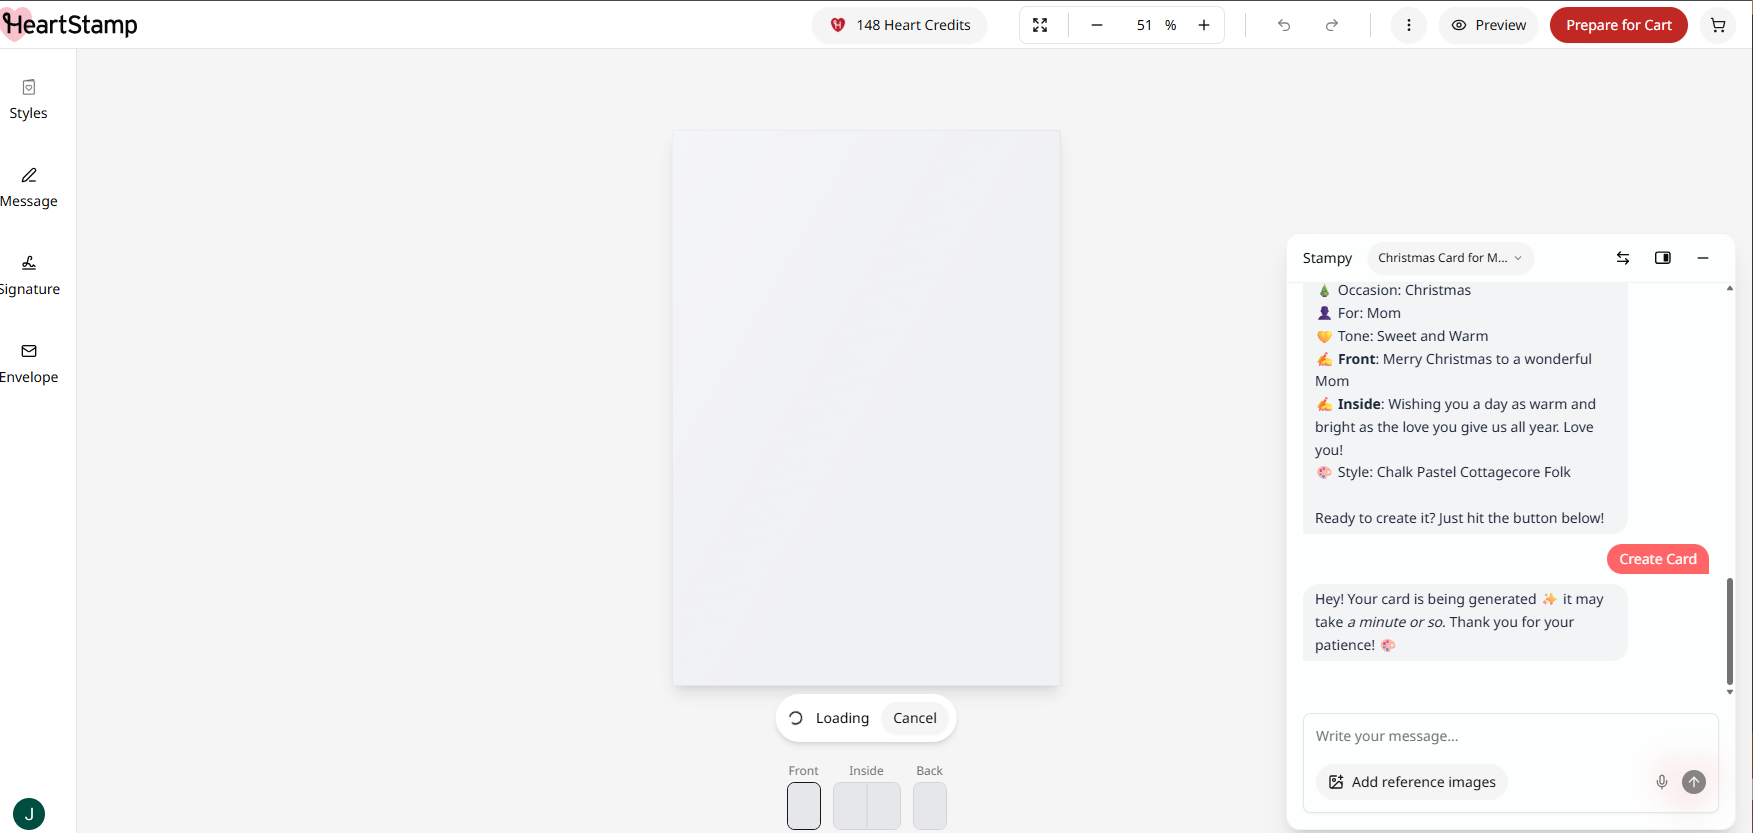Zoom out with the minus icon
The width and height of the screenshot is (1753, 833).
click(x=1097, y=25)
